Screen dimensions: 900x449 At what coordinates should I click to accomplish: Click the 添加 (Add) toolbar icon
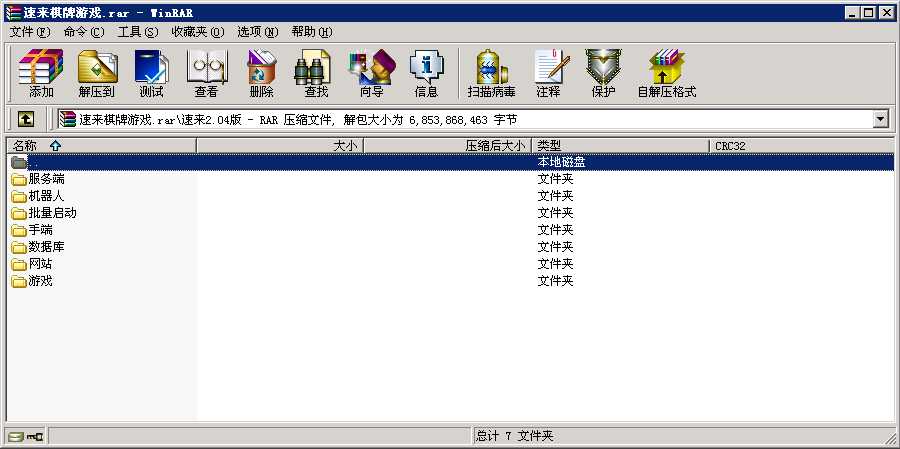tap(41, 73)
